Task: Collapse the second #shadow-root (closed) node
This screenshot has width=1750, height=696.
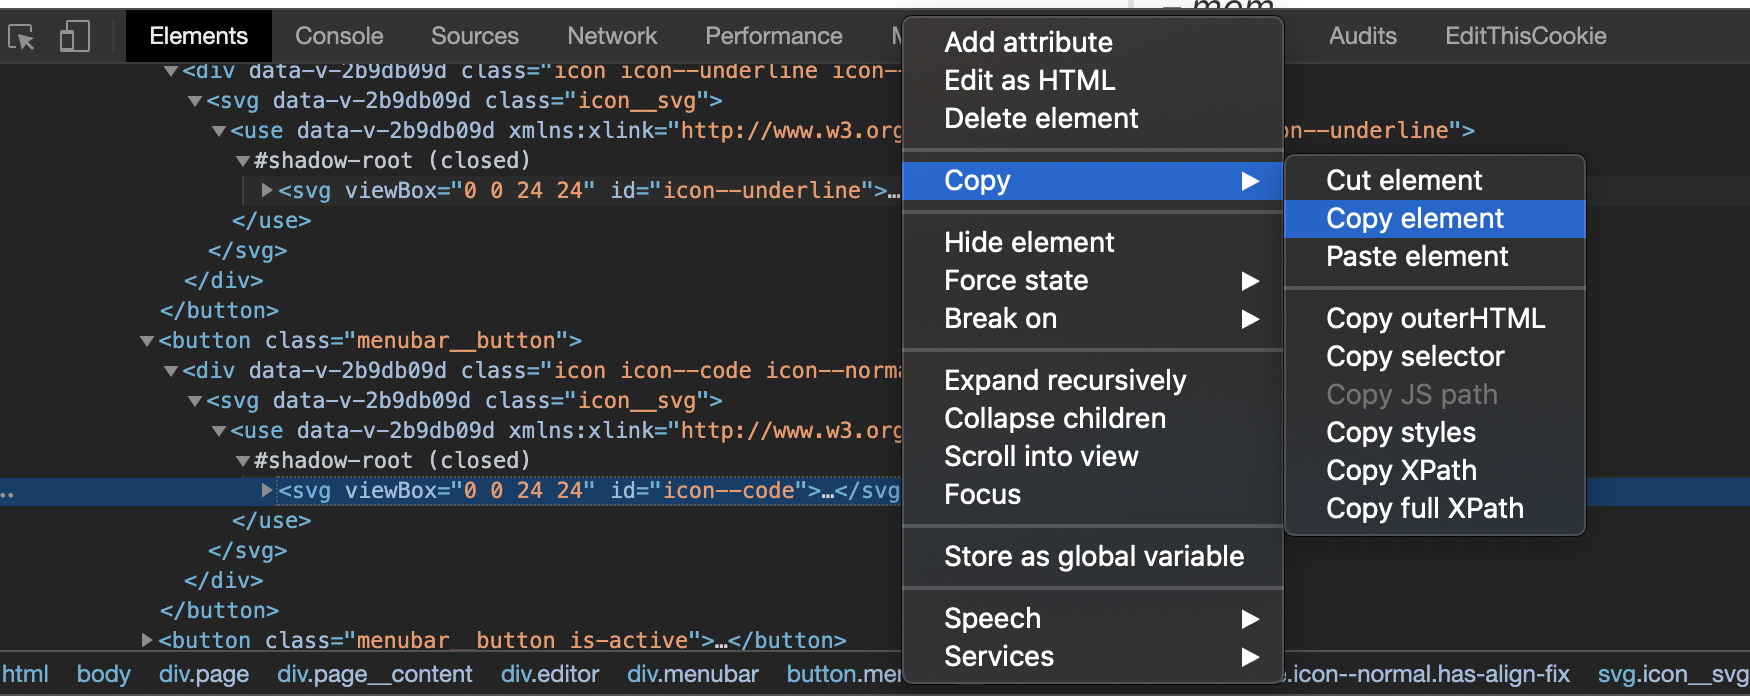Action: click(x=243, y=461)
